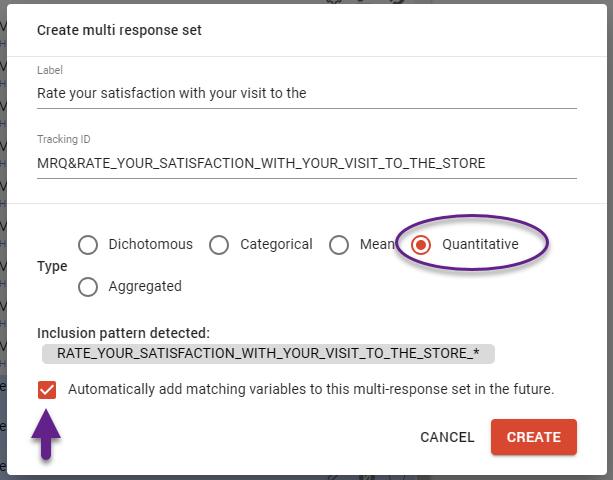Screen dimensions: 613x480
Task: Uncheck the automatically add matching variables checkbox
Action: click(x=47, y=390)
